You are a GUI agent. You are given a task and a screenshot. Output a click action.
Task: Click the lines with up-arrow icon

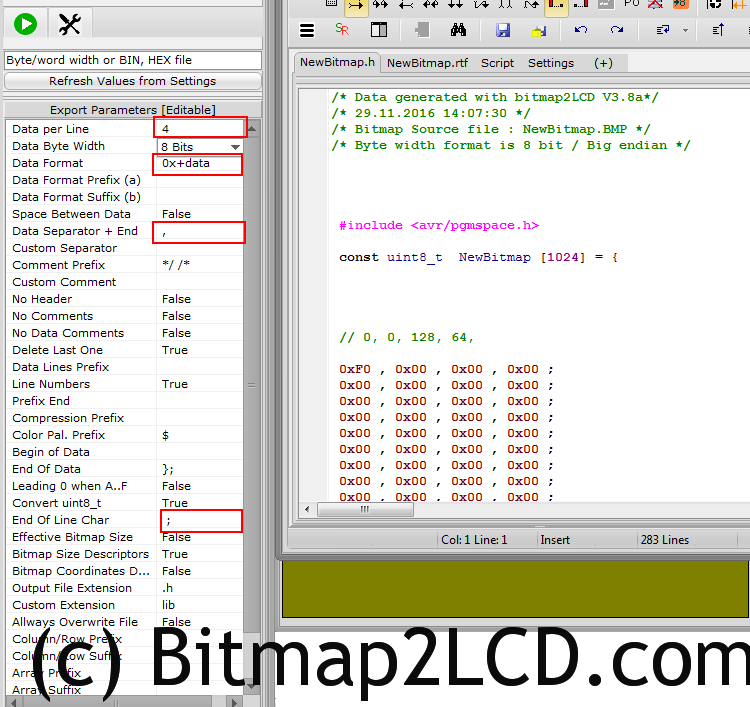(x=718, y=30)
